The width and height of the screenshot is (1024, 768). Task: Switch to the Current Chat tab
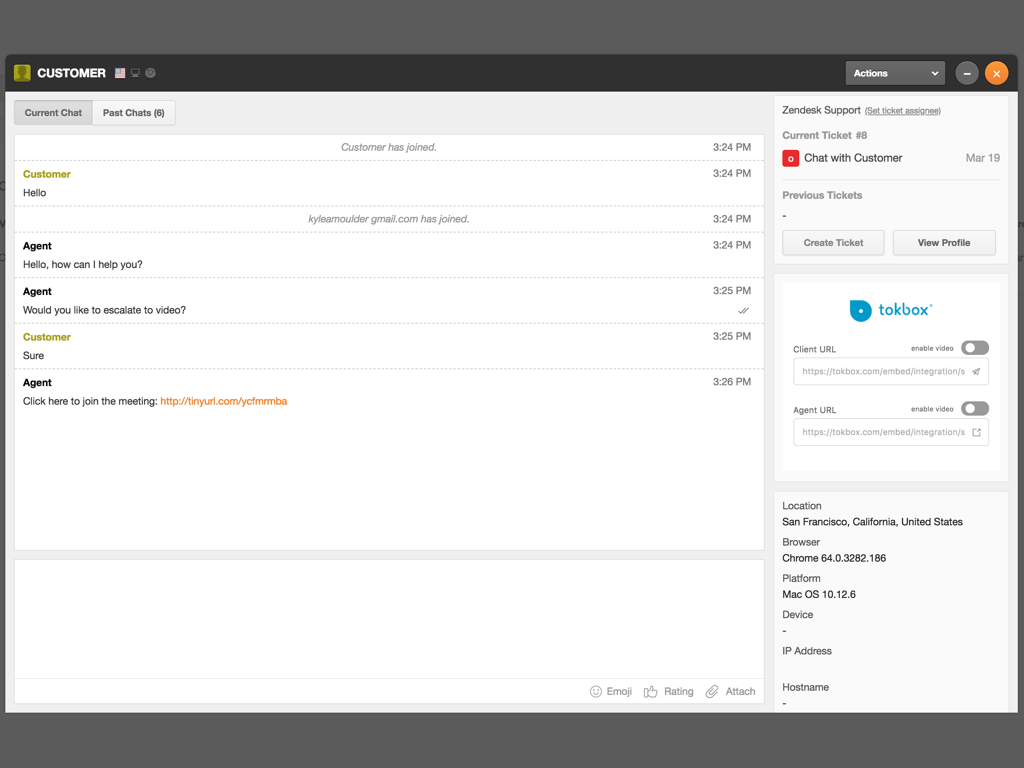point(53,113)
